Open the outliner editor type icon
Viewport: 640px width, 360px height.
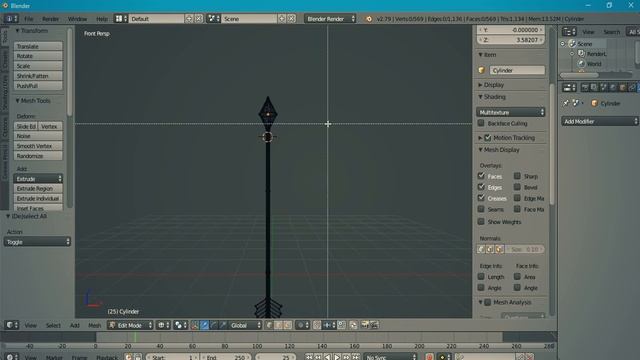click(x=569, y=31)
